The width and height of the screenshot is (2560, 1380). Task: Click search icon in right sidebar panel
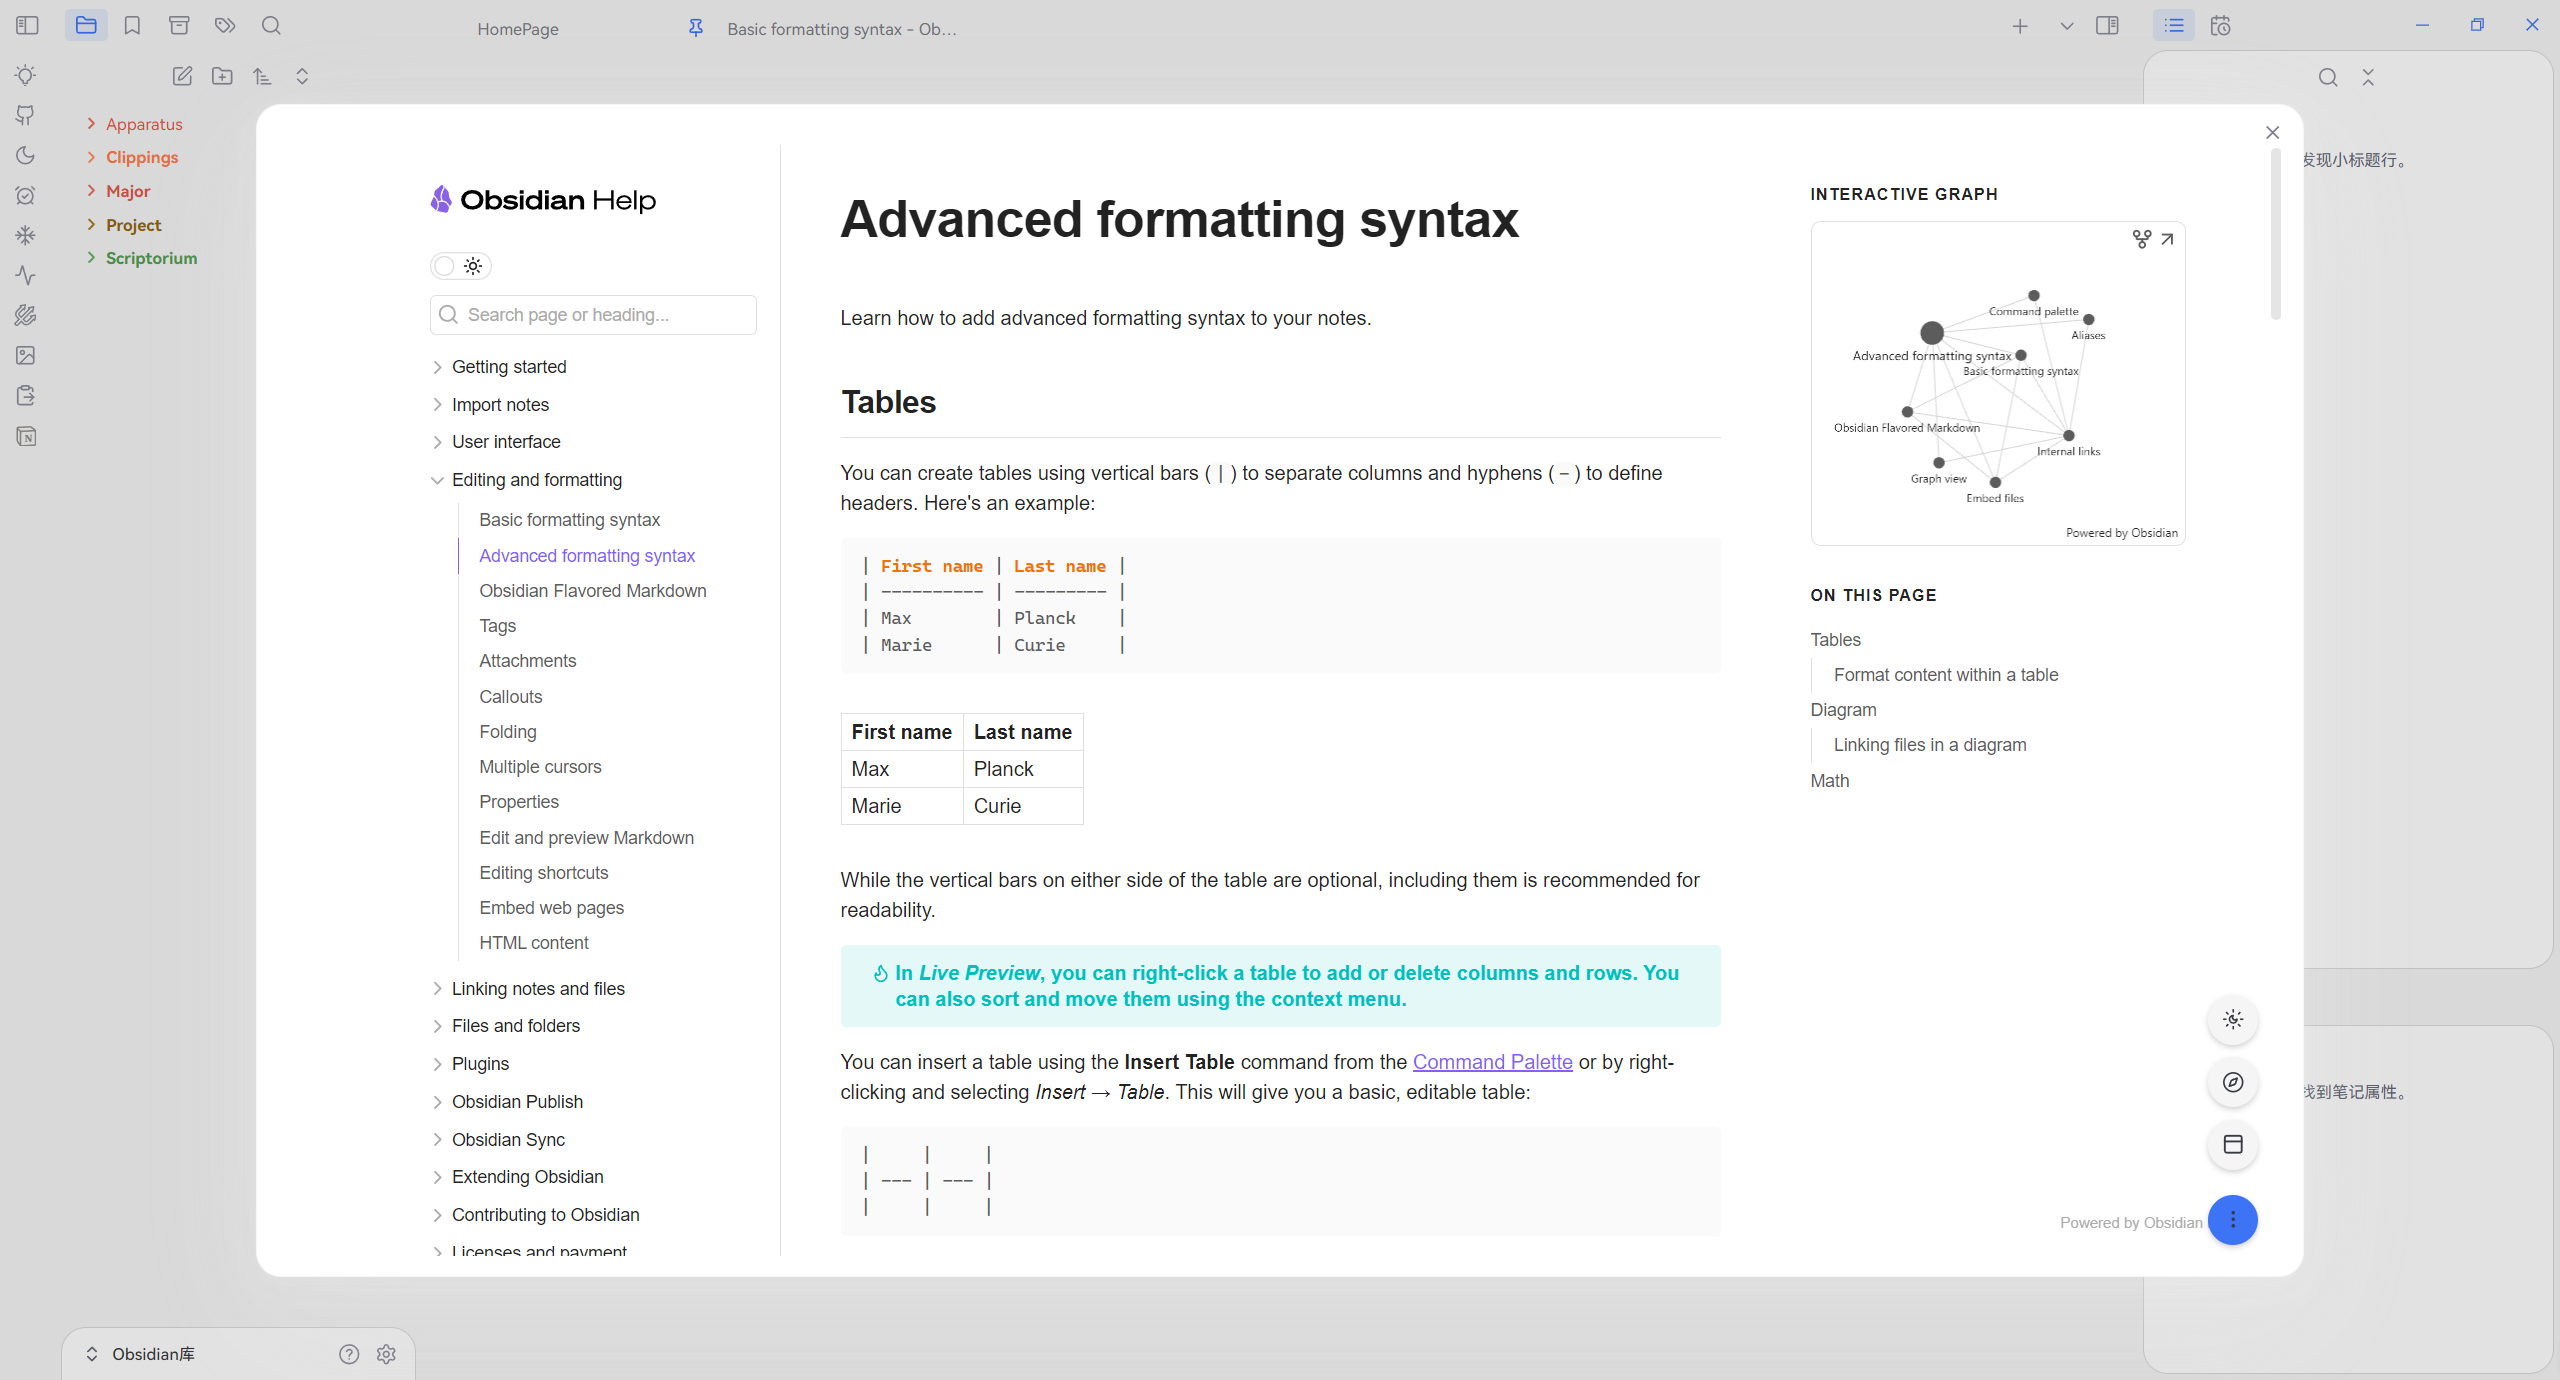click(x=2328, y=77)
